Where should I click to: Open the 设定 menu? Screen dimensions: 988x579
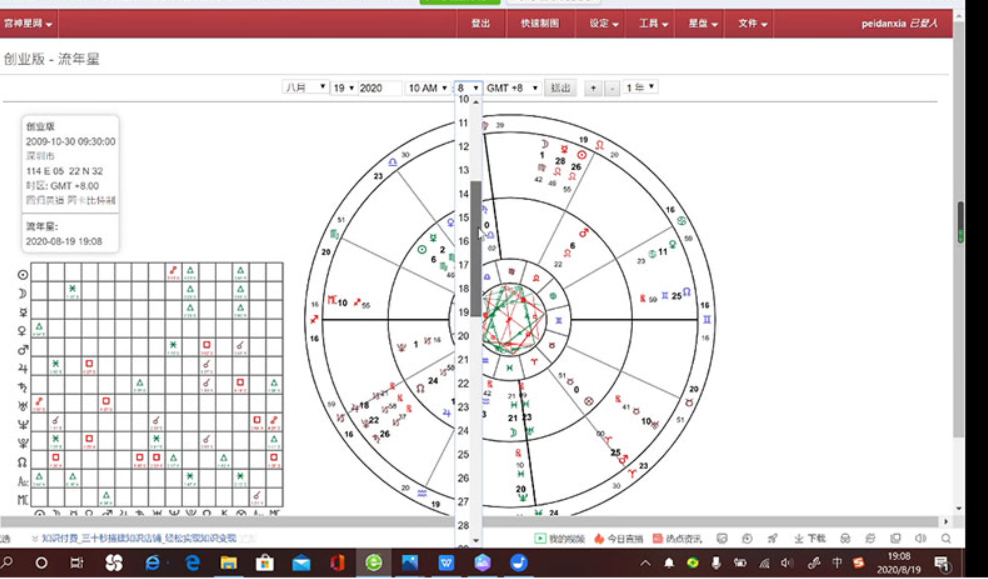[602, 23]
